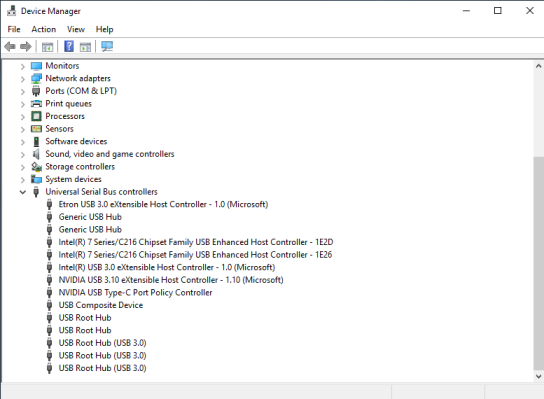
Task: Select the Processors tree label
Action: (65, 116)
